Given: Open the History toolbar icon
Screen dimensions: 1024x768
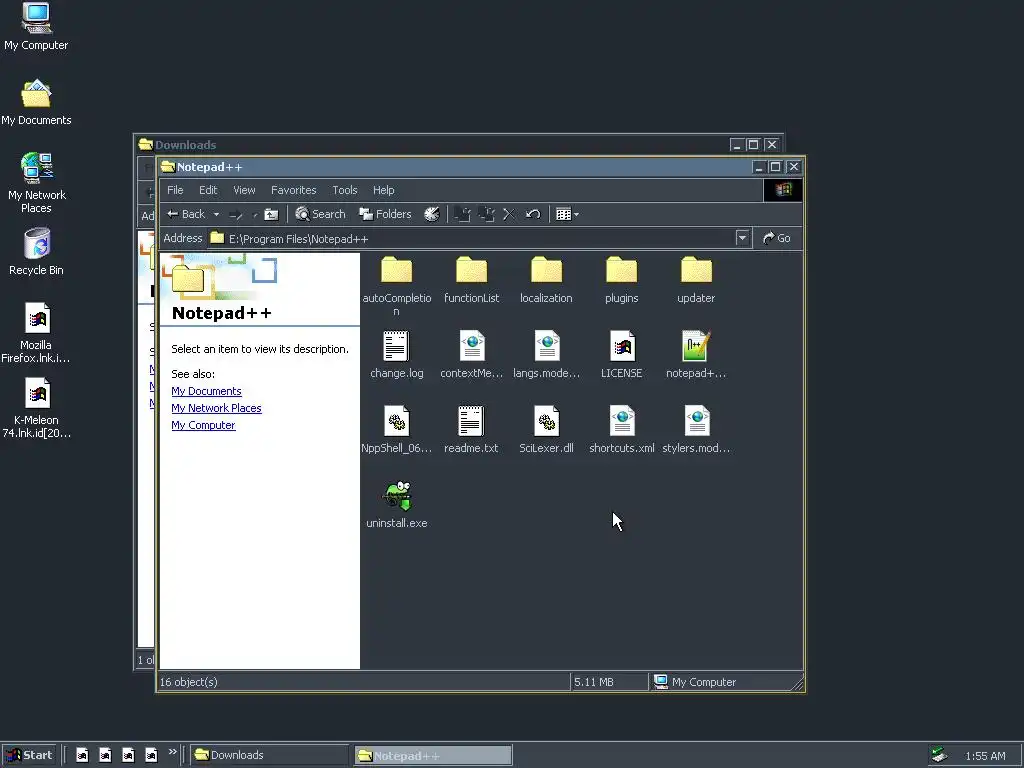Looking at the screenshot, I should point(432,214).
